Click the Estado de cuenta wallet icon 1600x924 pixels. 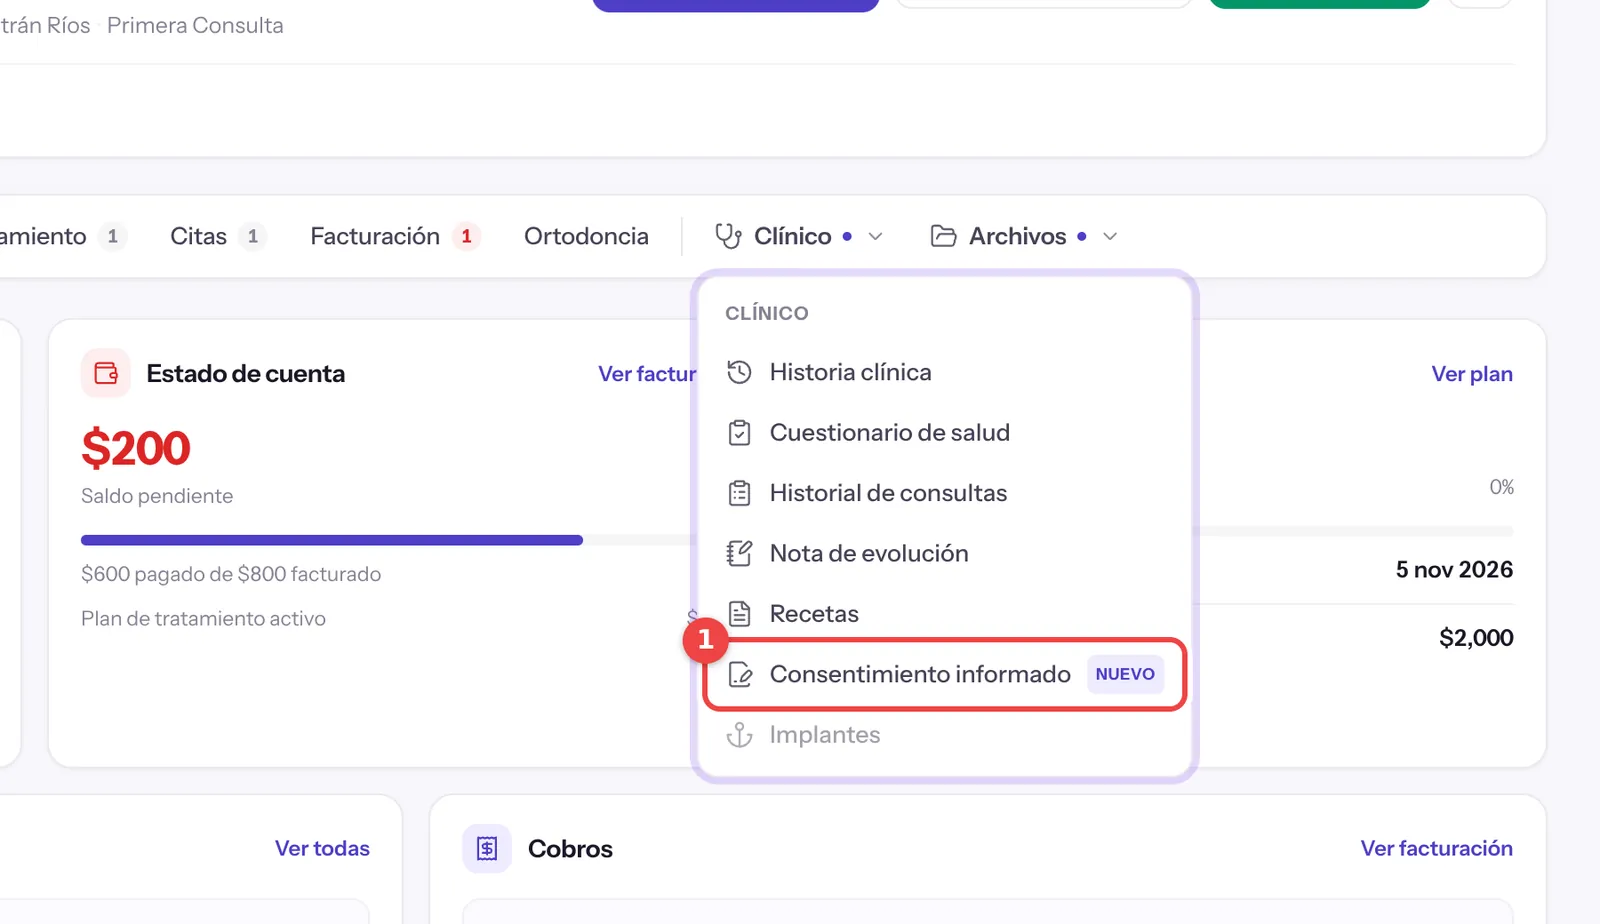[106, 373]
